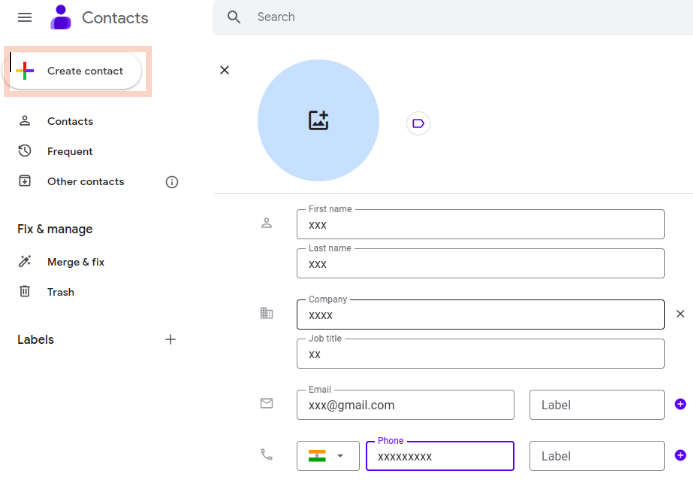Viewport: 693px width, 485px height.
Task: Remove the Company field
Action: coord(680,314)
